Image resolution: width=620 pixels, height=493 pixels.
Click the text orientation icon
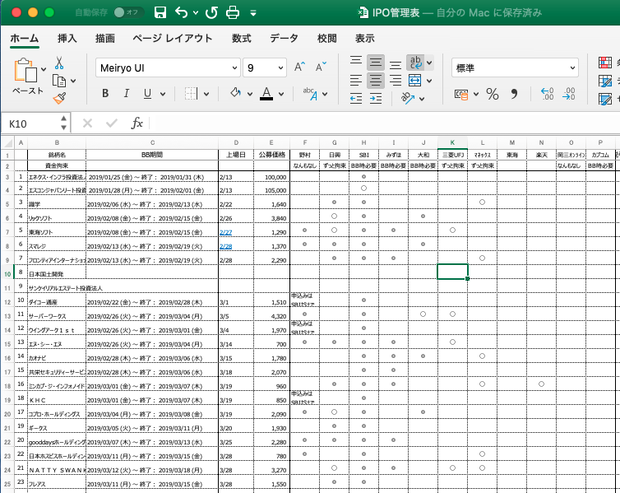click(x=408, y=98)
